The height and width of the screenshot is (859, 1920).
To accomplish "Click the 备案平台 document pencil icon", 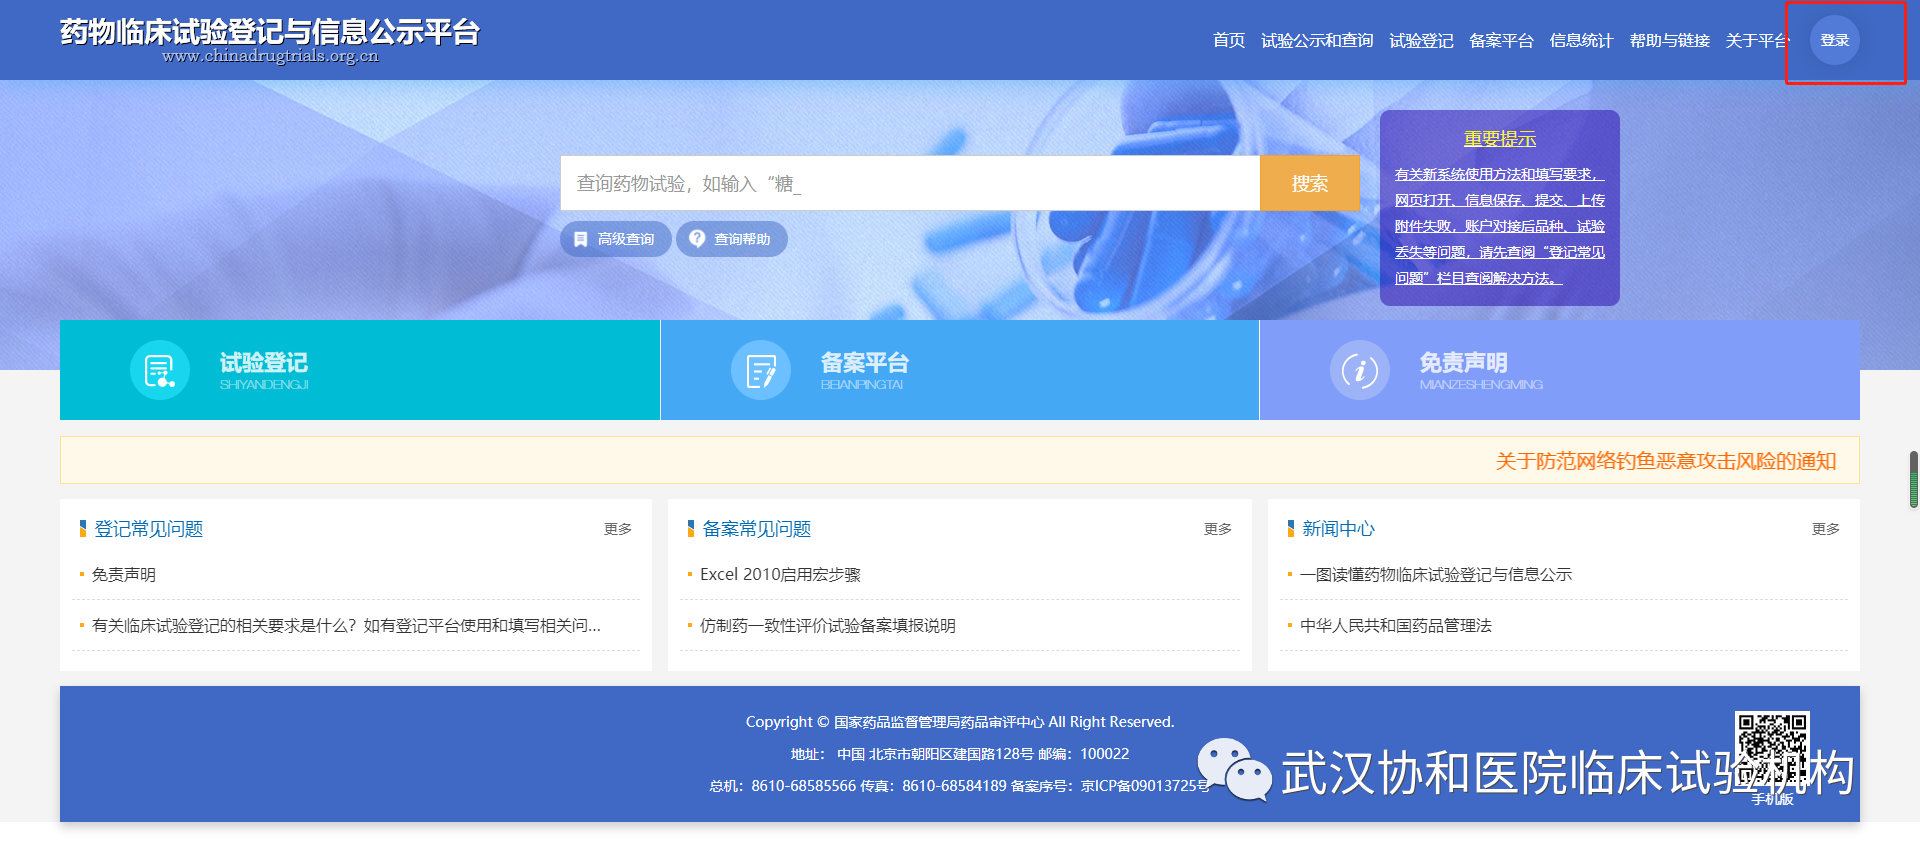I will click(x=760, y=370).
